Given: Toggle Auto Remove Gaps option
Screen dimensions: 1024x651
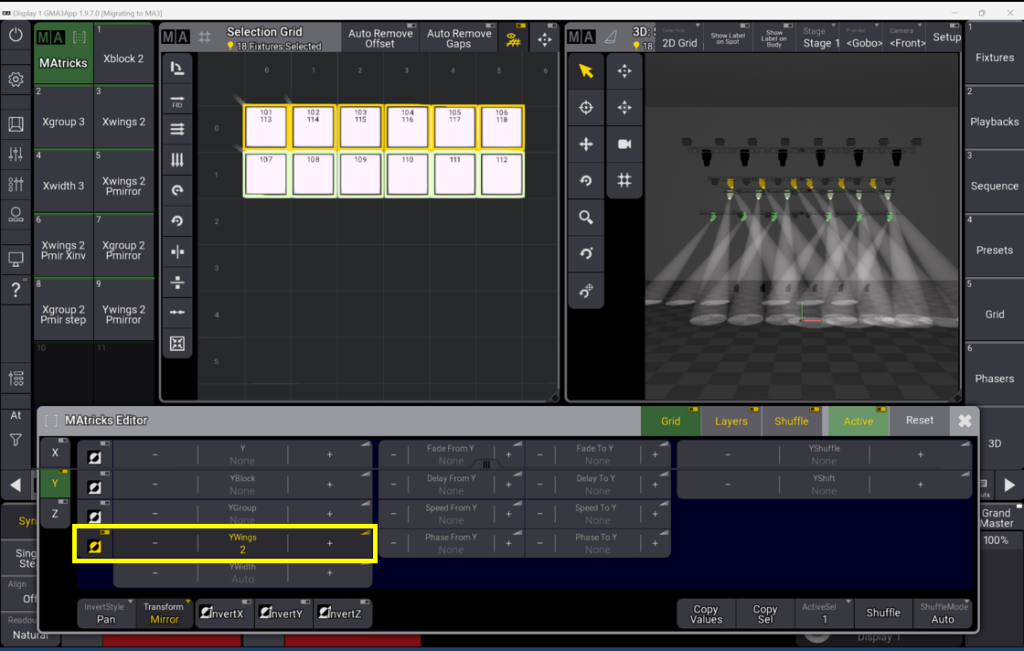Looking at the screenshot, I should point(459,38).
